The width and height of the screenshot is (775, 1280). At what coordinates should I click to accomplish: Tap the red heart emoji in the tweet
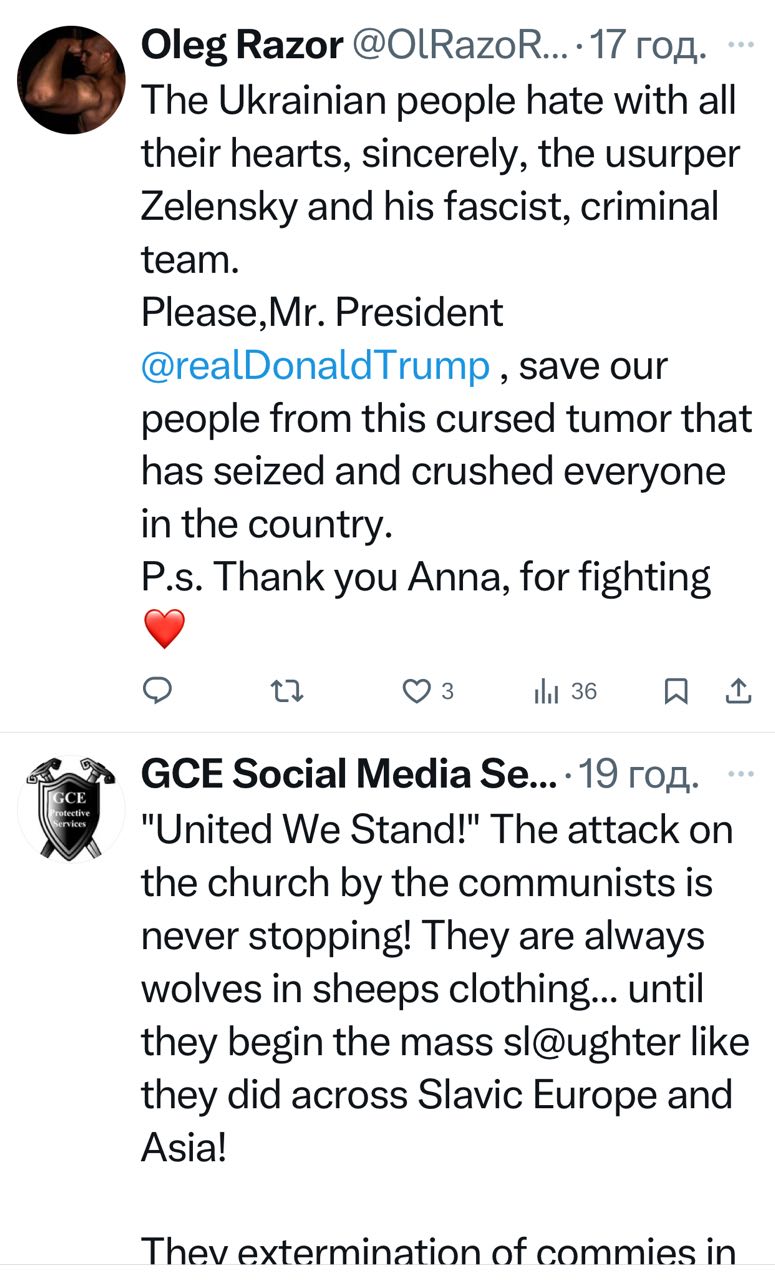coord(165,630)
